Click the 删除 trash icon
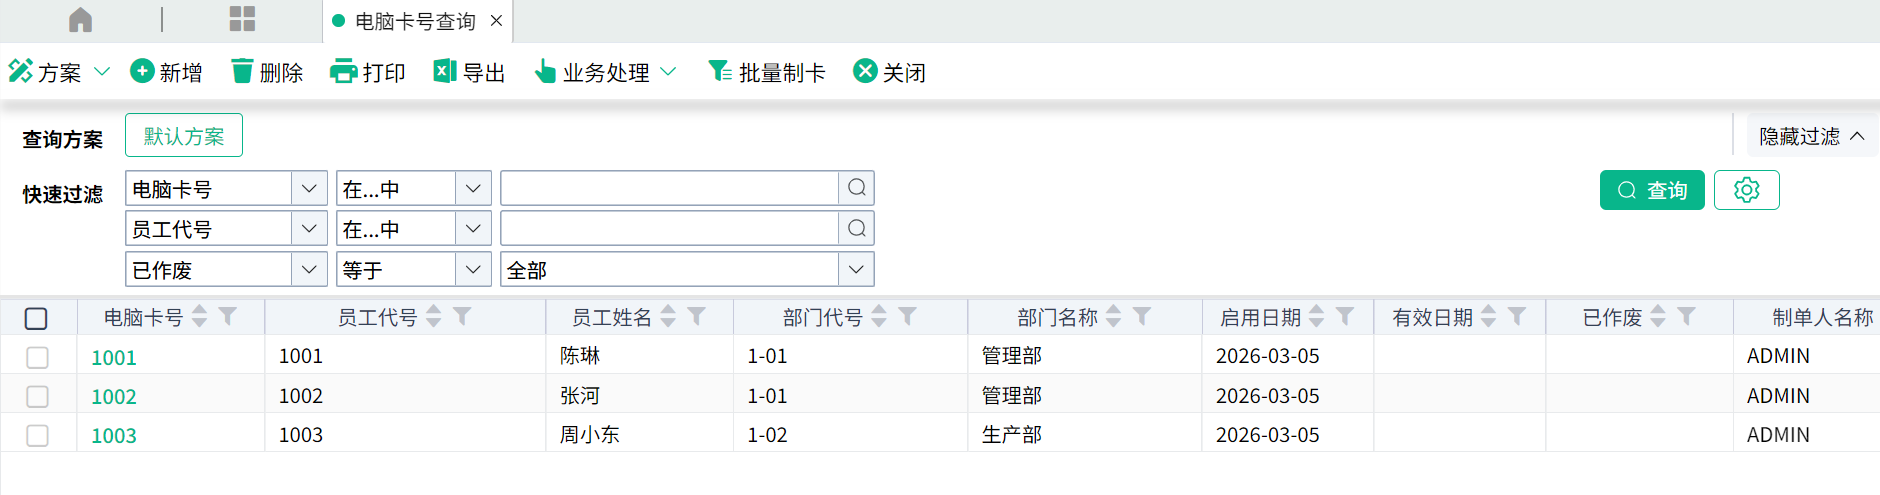Screen dimensions: 1880x495 pyautogui.click(x=242, y=71)
